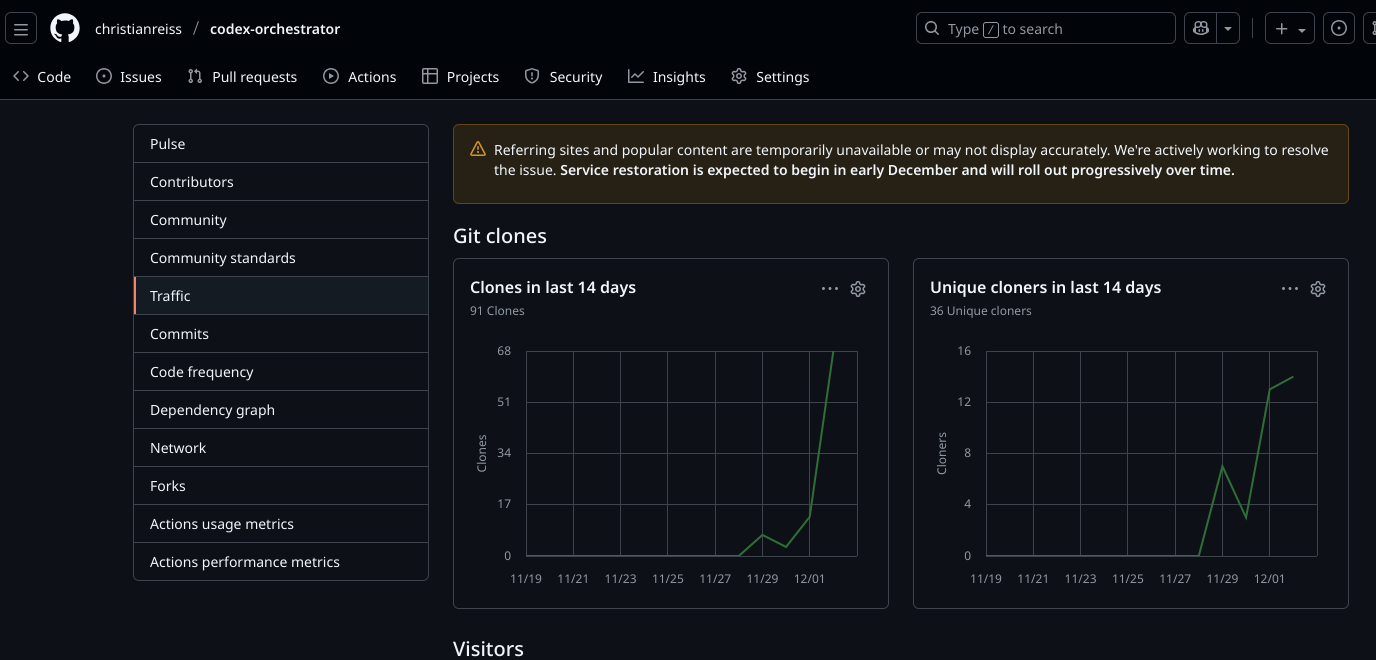Select Actions usage metrics in sidebar
Viewport: 1376px width, 660px height.
tap(222, 524)
